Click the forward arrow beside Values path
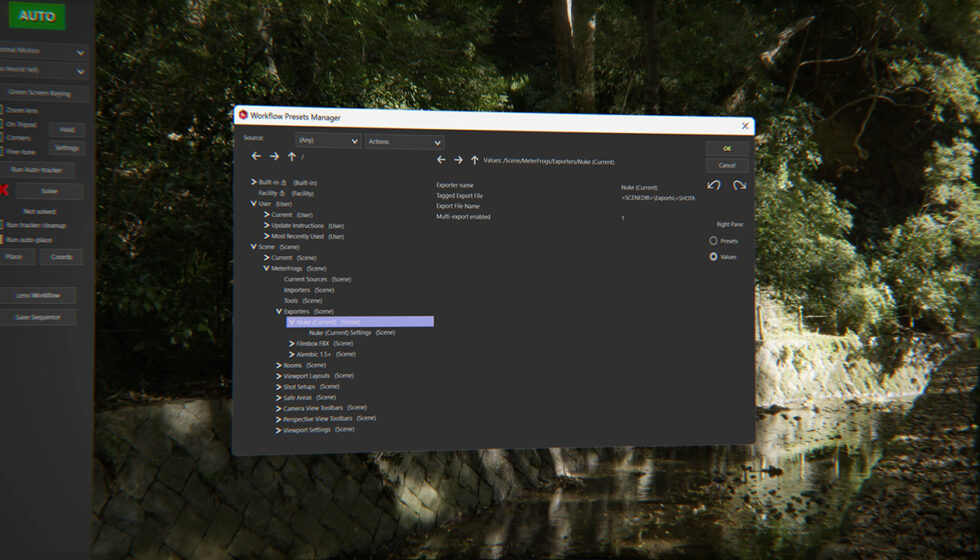 [x=458, y=161]
